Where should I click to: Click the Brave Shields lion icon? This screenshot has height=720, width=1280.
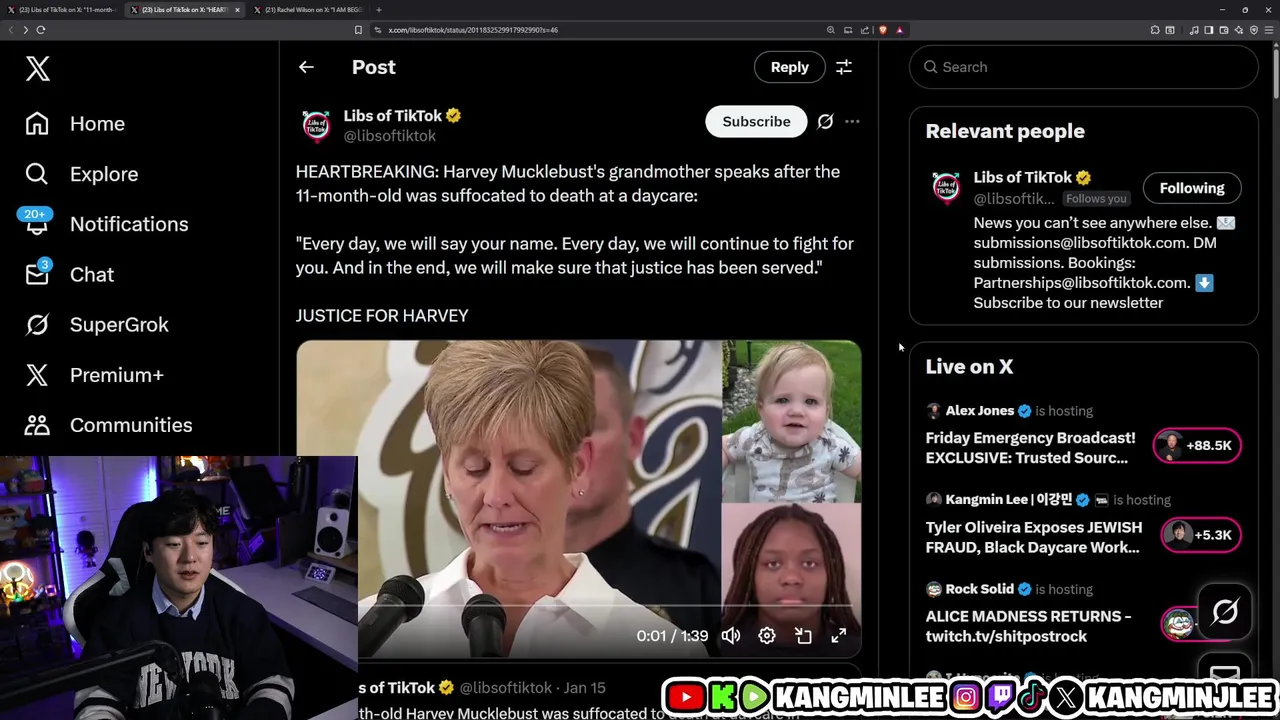(882, 30)
